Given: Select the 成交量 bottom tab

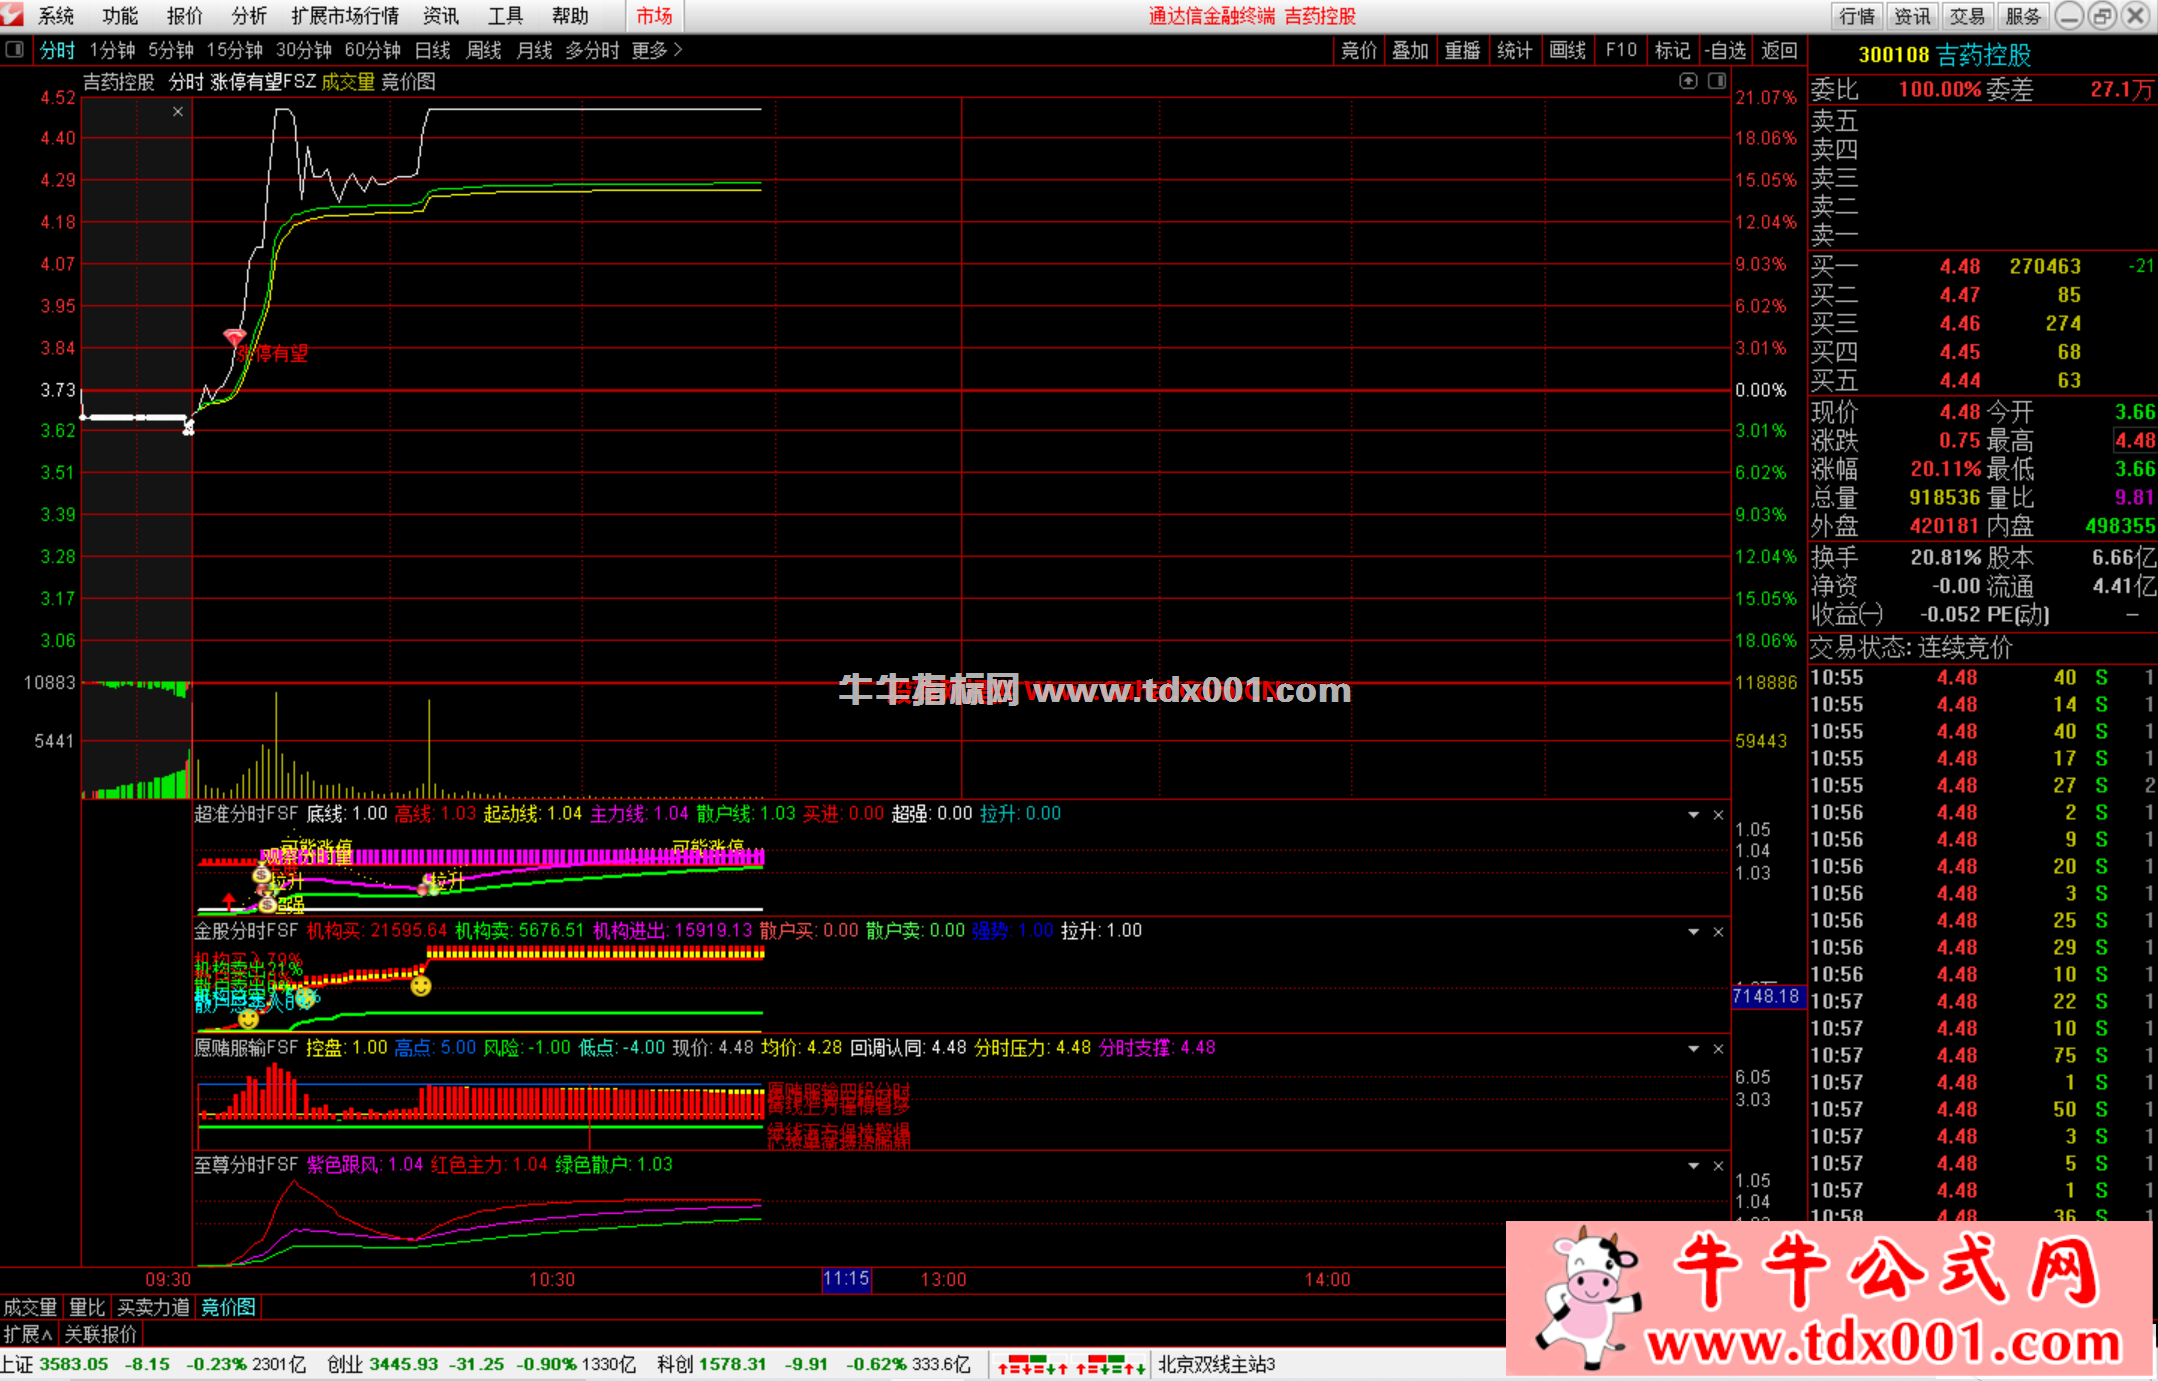Looking at the screenshot, I should 30,1307.
